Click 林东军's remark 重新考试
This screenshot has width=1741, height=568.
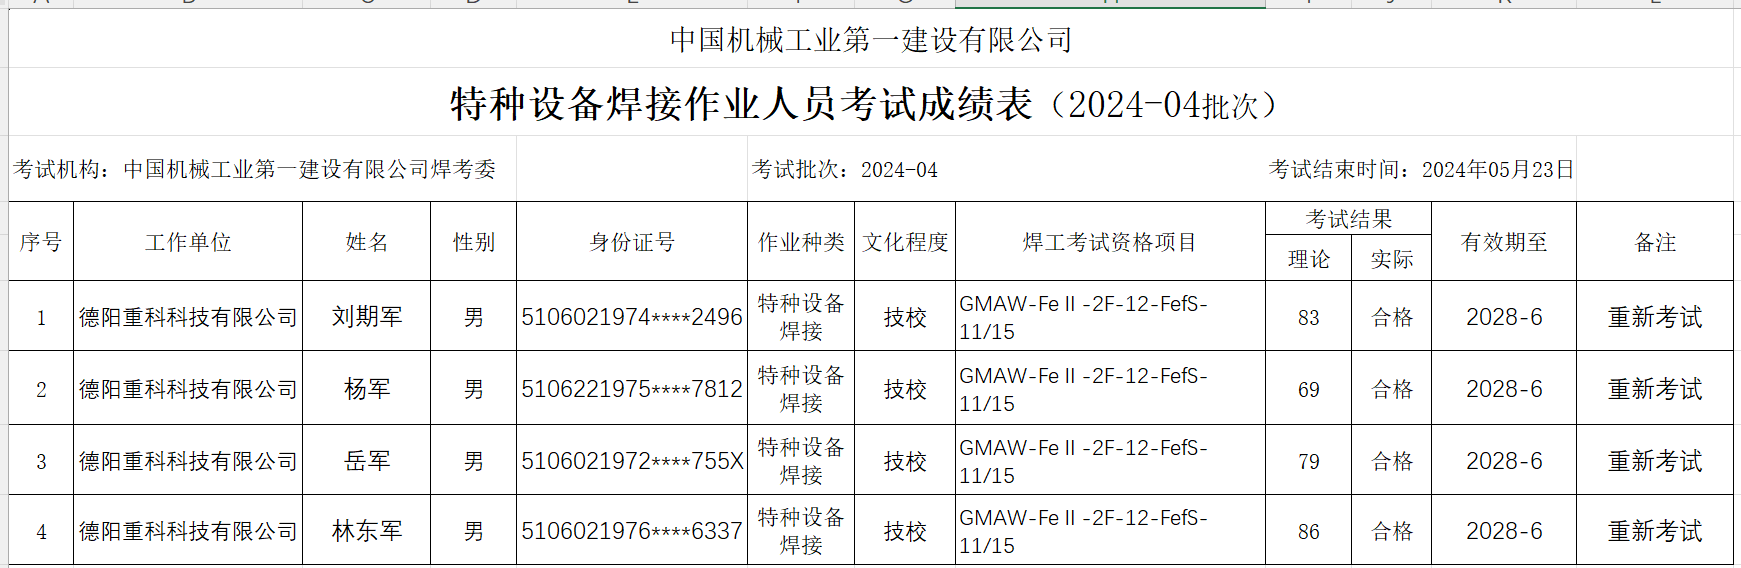pos(1655,530)
